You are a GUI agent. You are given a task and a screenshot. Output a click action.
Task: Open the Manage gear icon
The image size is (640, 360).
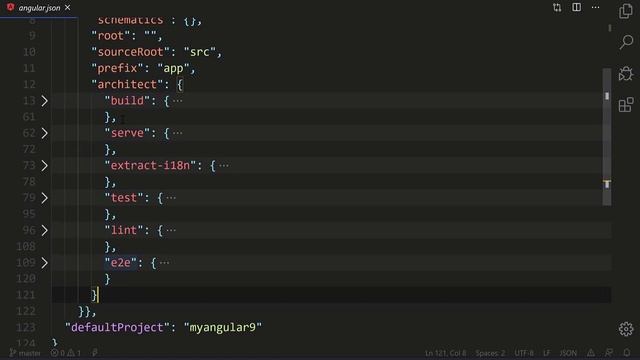click(x=626, y=329)
